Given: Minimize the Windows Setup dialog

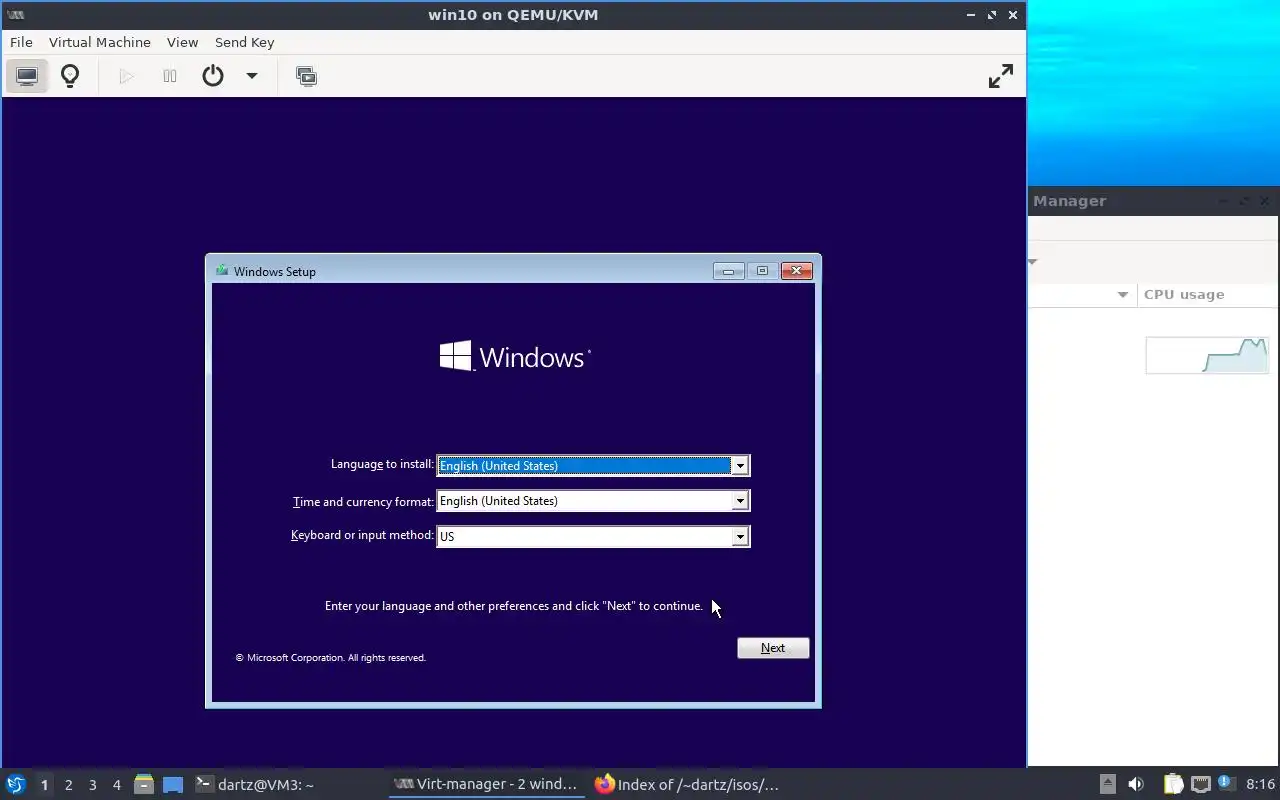Looking at the screenshot, I should coord(728,271).
